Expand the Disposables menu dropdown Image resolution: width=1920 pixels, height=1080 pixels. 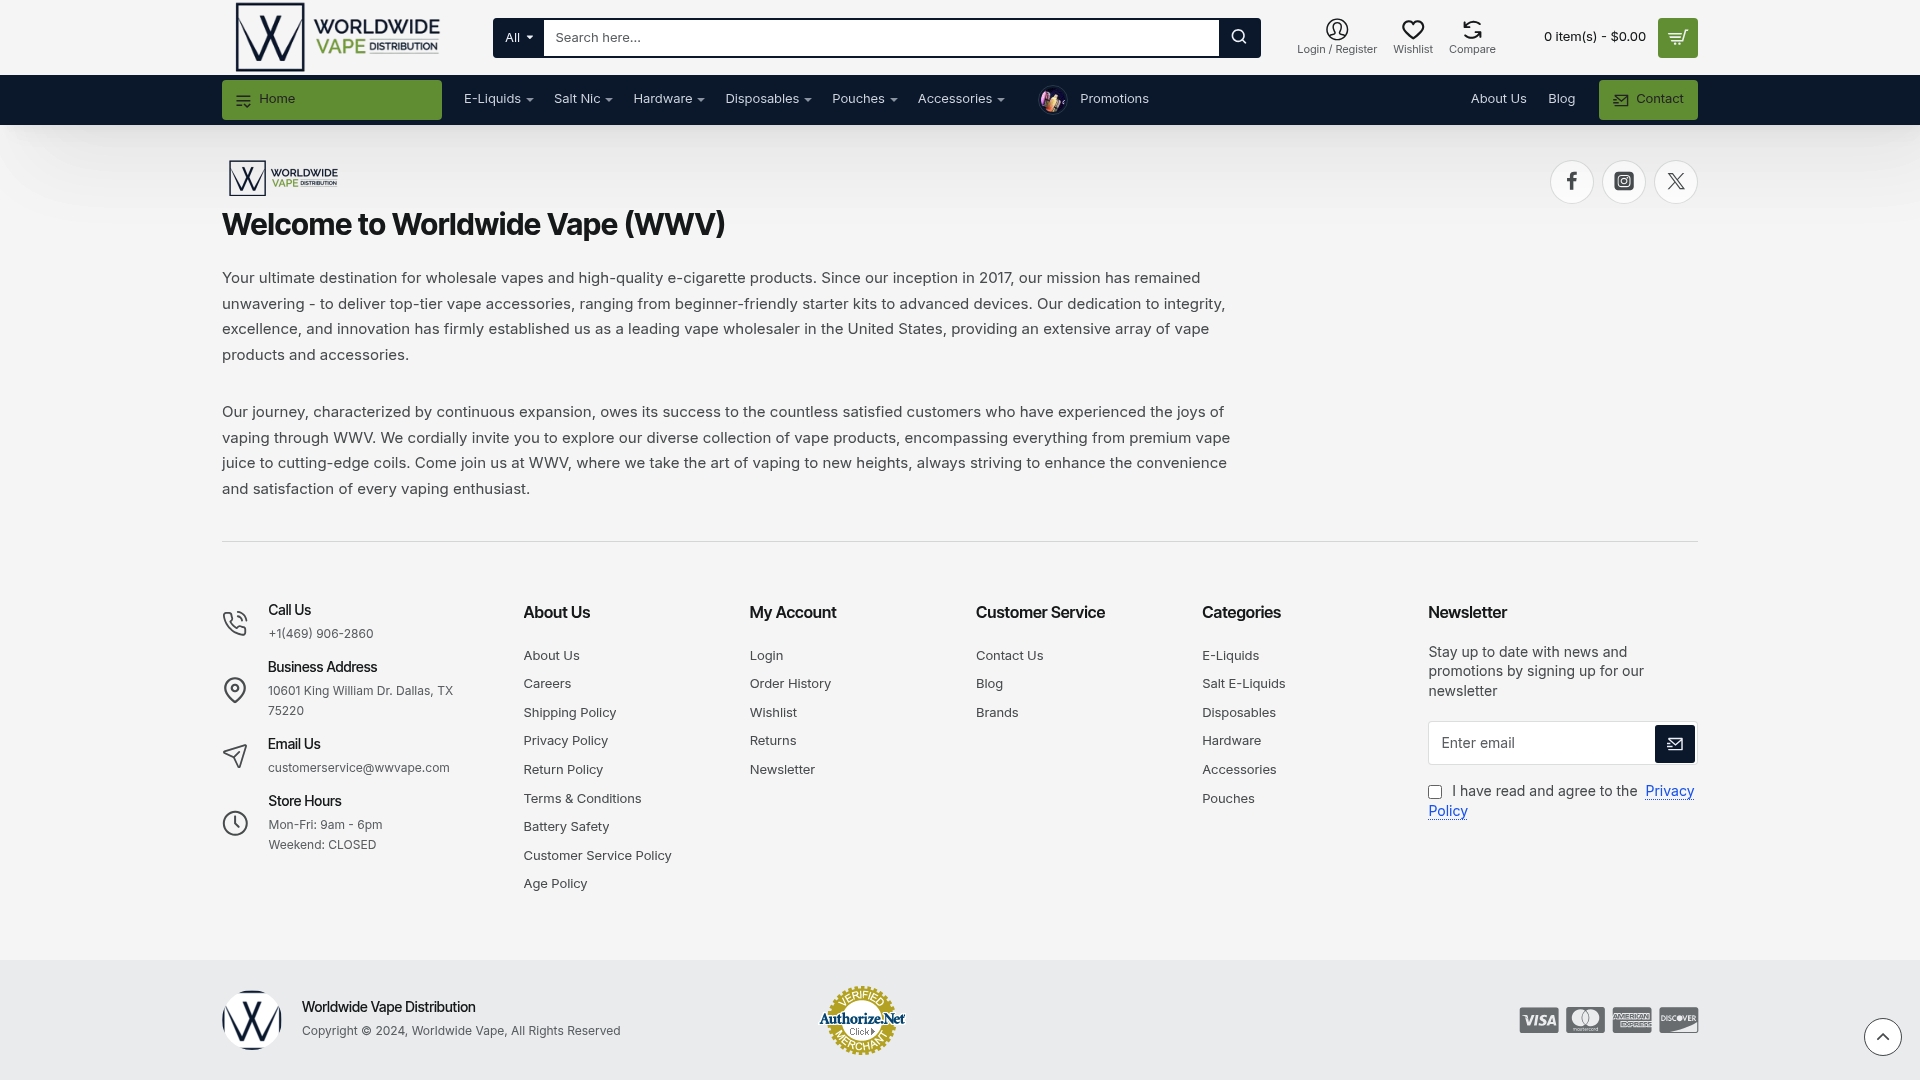pos(768,99)
